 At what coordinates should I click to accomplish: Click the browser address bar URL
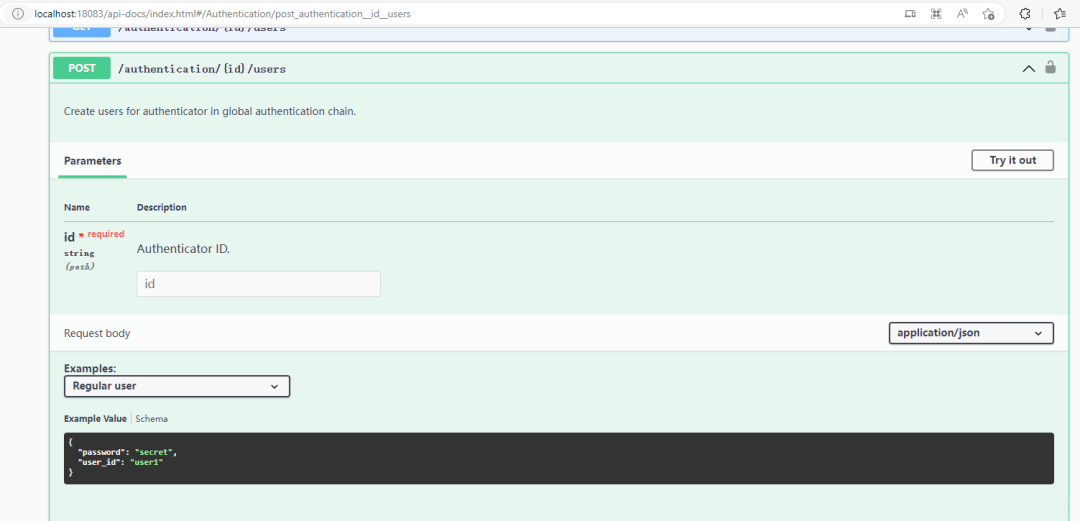pyautogui.click(x=222, y=14)
